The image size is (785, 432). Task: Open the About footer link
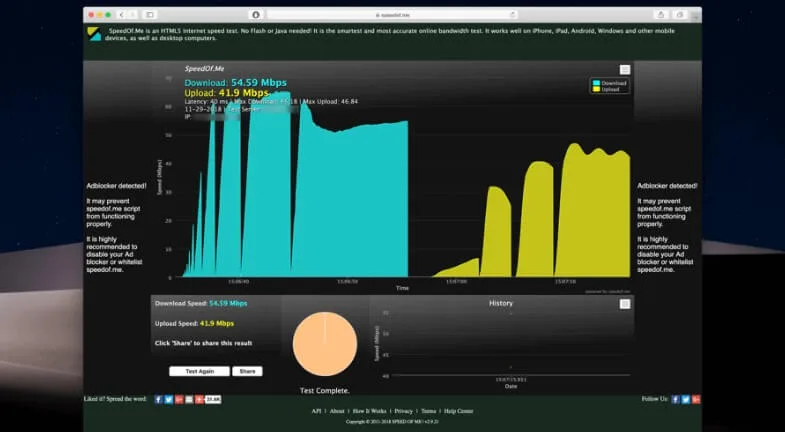pos(337,411)
